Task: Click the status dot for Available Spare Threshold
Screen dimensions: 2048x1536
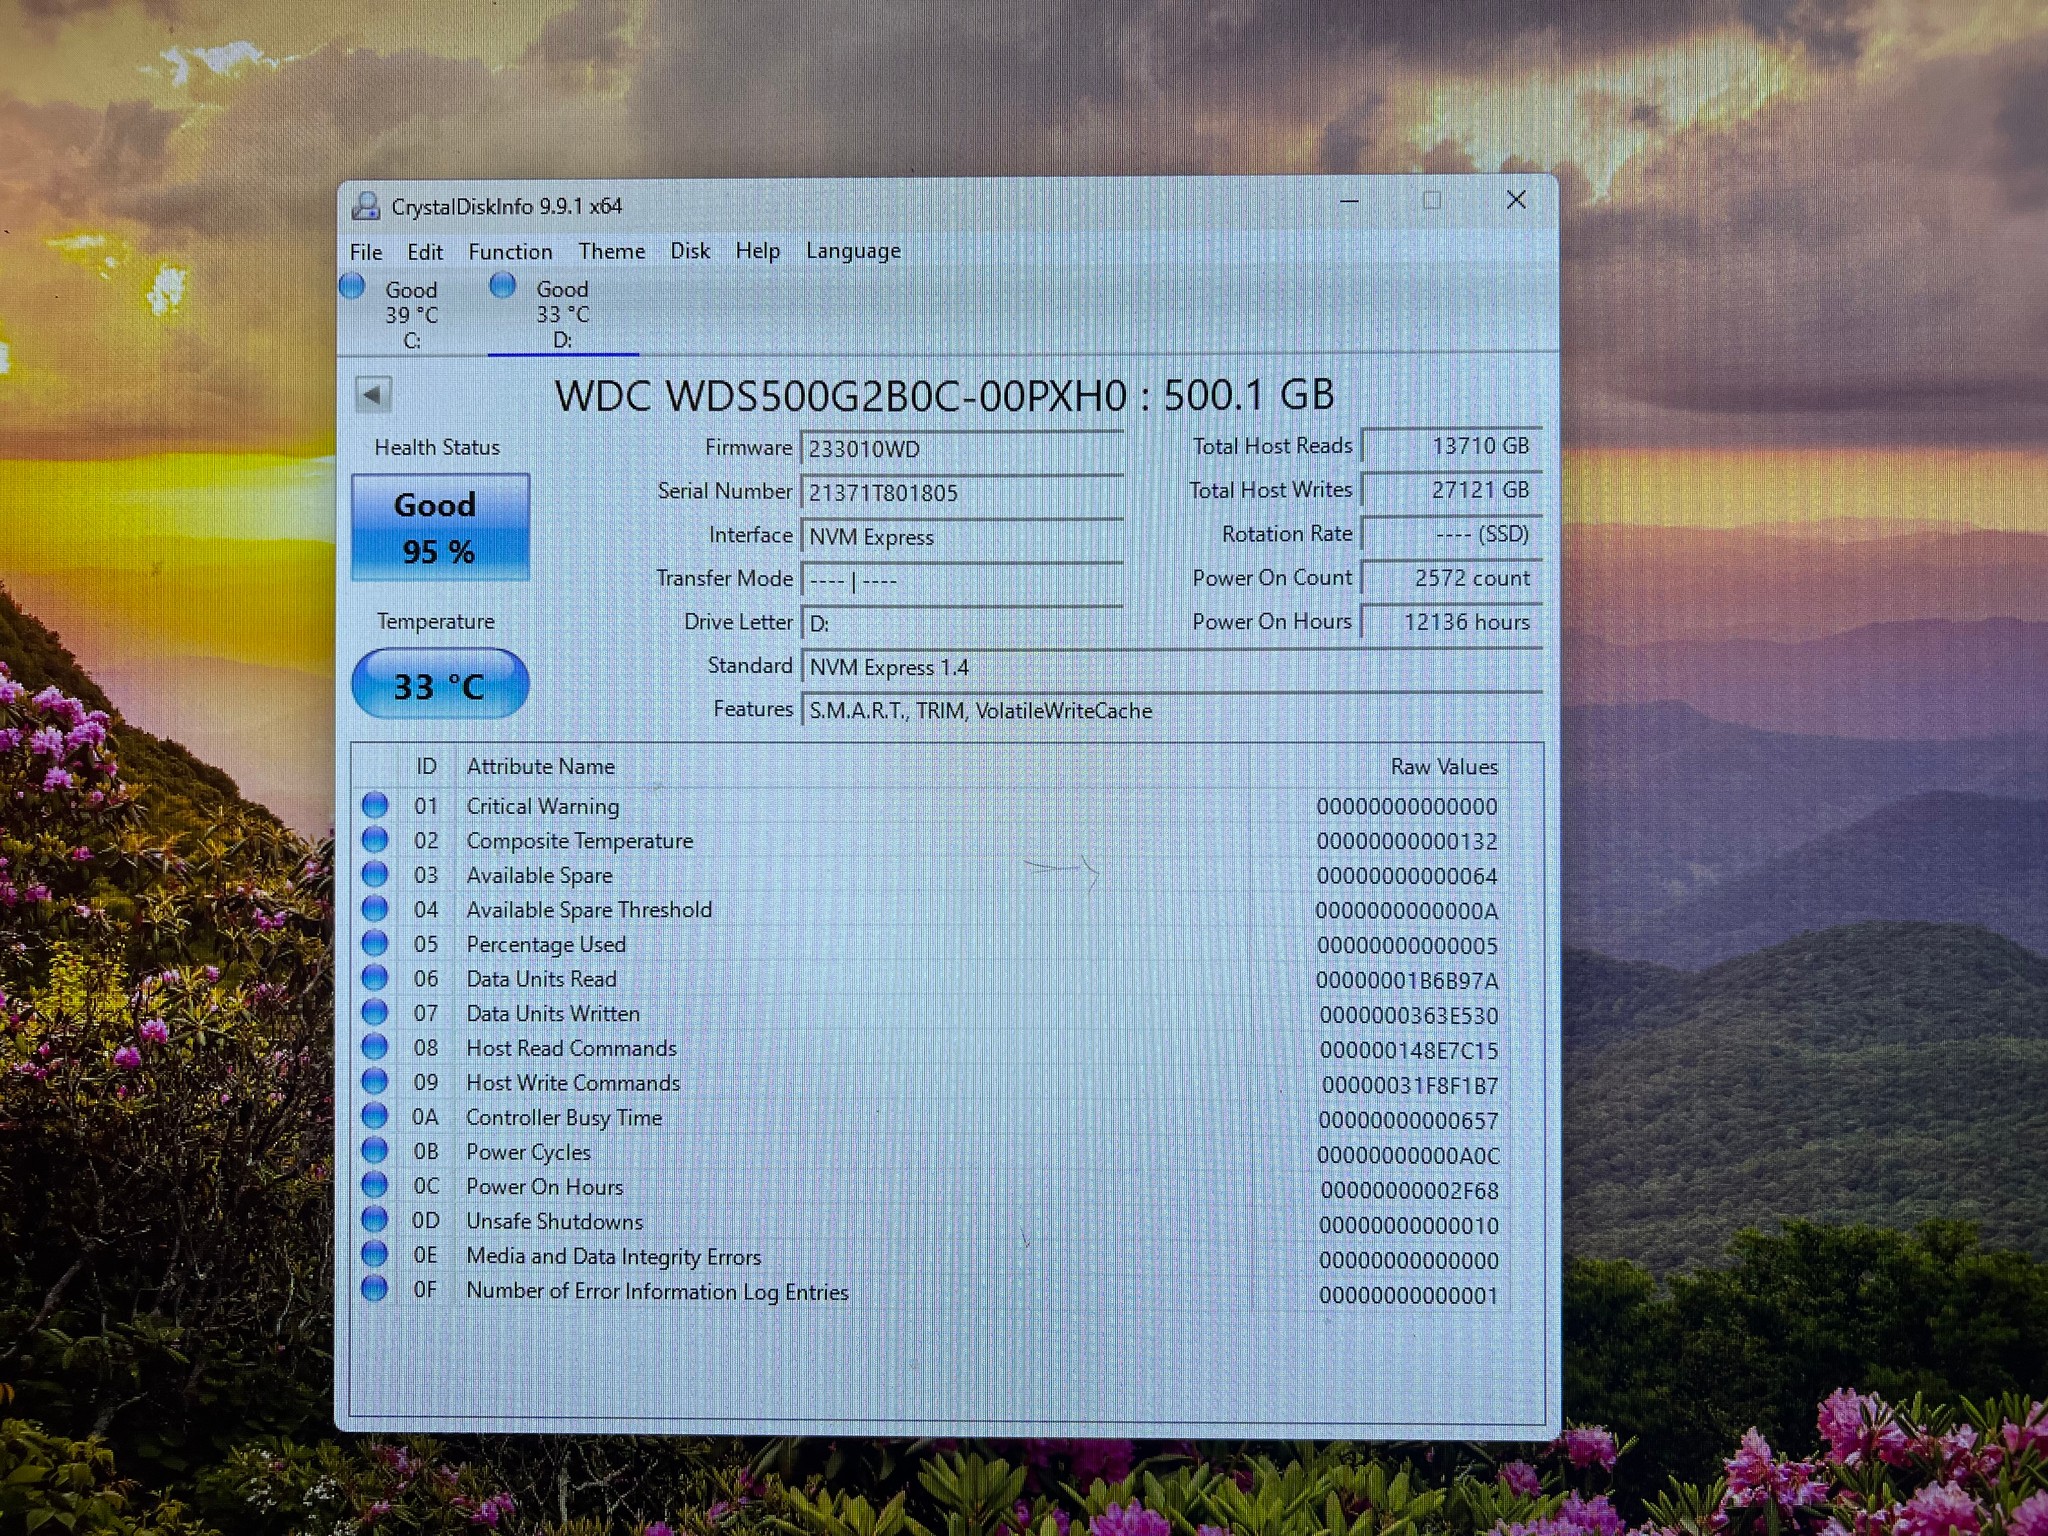Action: (375, 909)
